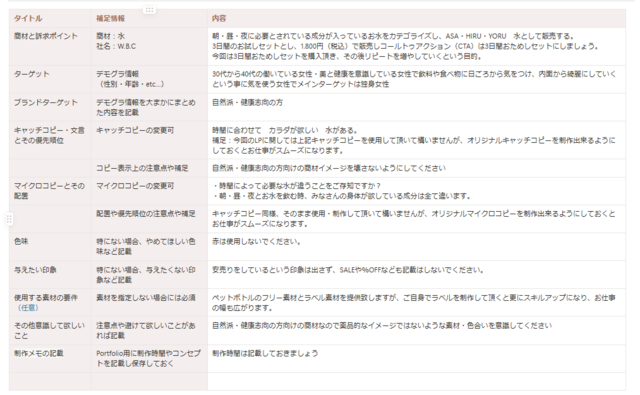Screen dimensions: 640x395
Task: Click the 特にない場合、与えたくない印象など記載 cell
Action: 149,275
